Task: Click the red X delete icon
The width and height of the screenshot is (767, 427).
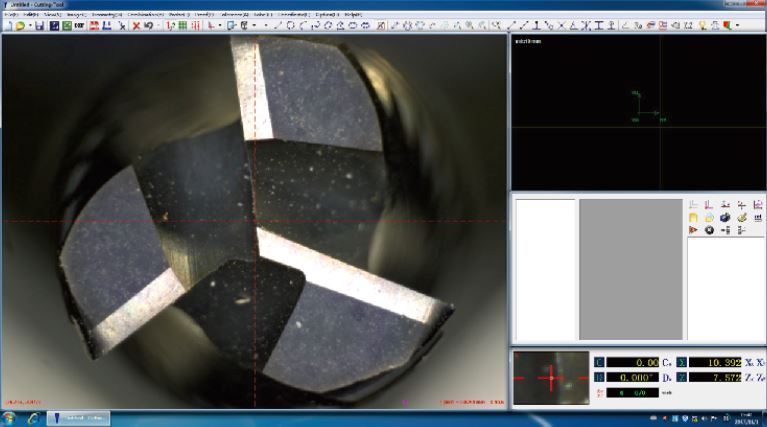Action: pyautogui.click(x=136, y=26)
